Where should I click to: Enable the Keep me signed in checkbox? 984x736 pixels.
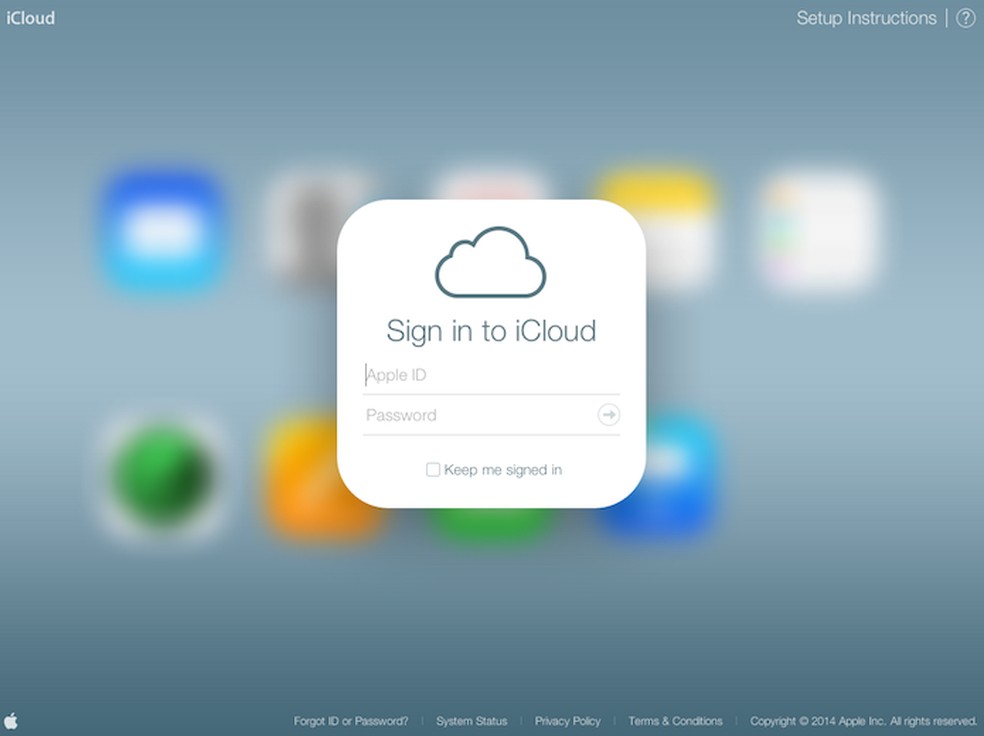pos(433,469)
